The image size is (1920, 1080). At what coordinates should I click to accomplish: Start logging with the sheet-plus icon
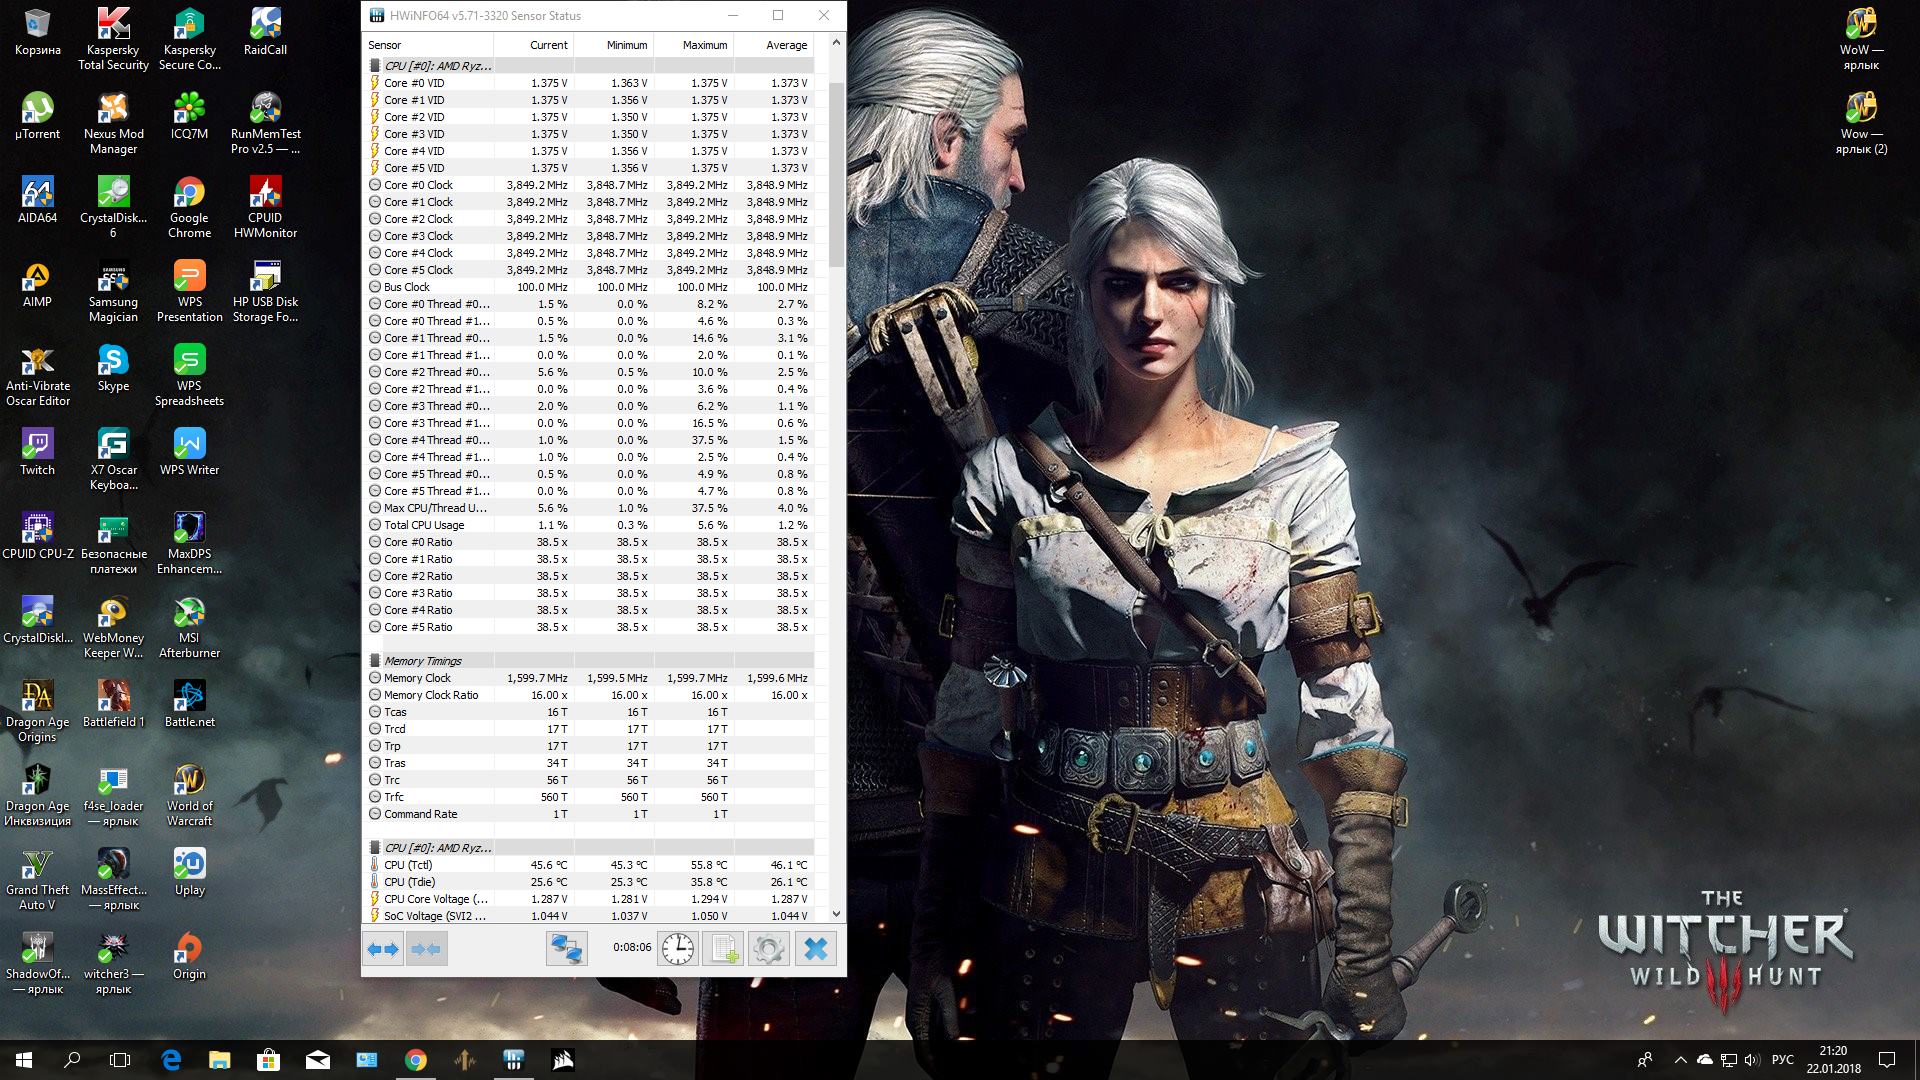click(723, 949)
